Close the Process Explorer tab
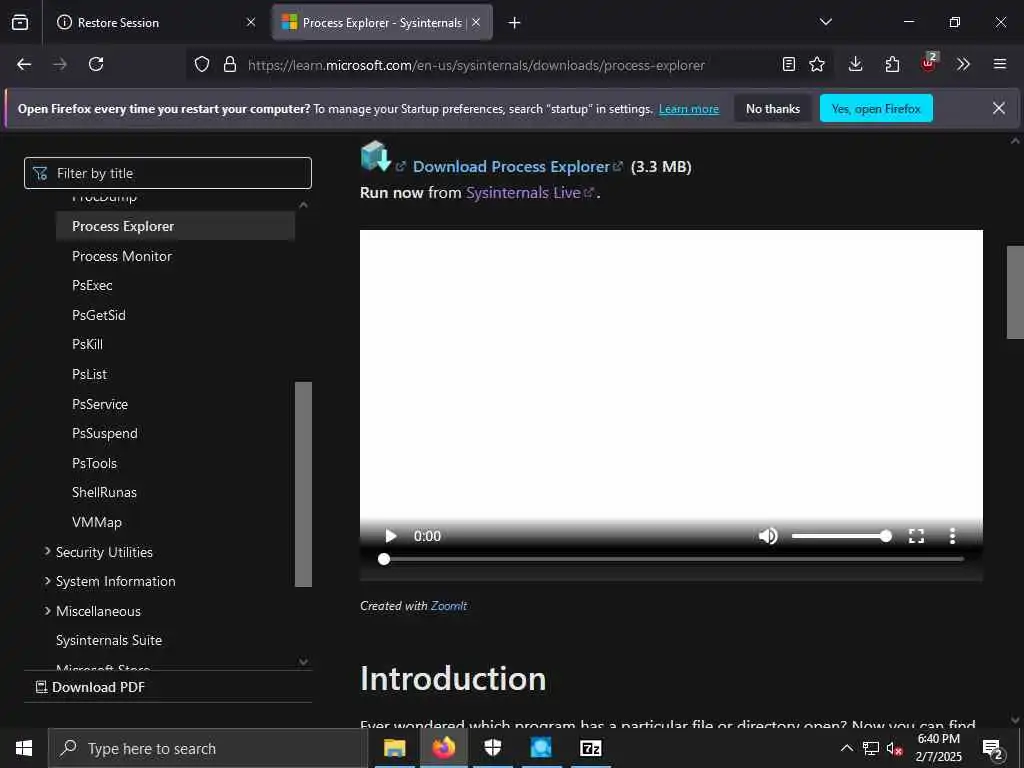 (476, 22)
